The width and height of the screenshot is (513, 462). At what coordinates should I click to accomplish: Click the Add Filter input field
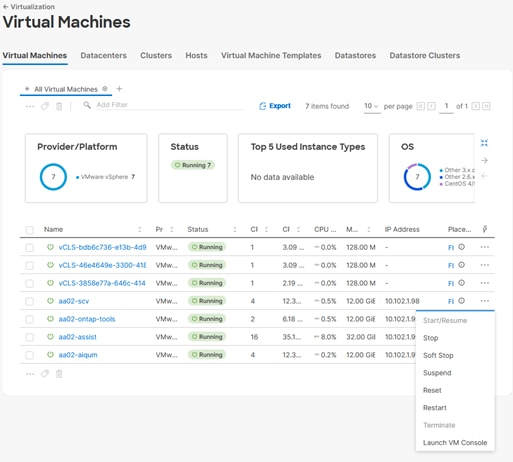click(168, 105)
